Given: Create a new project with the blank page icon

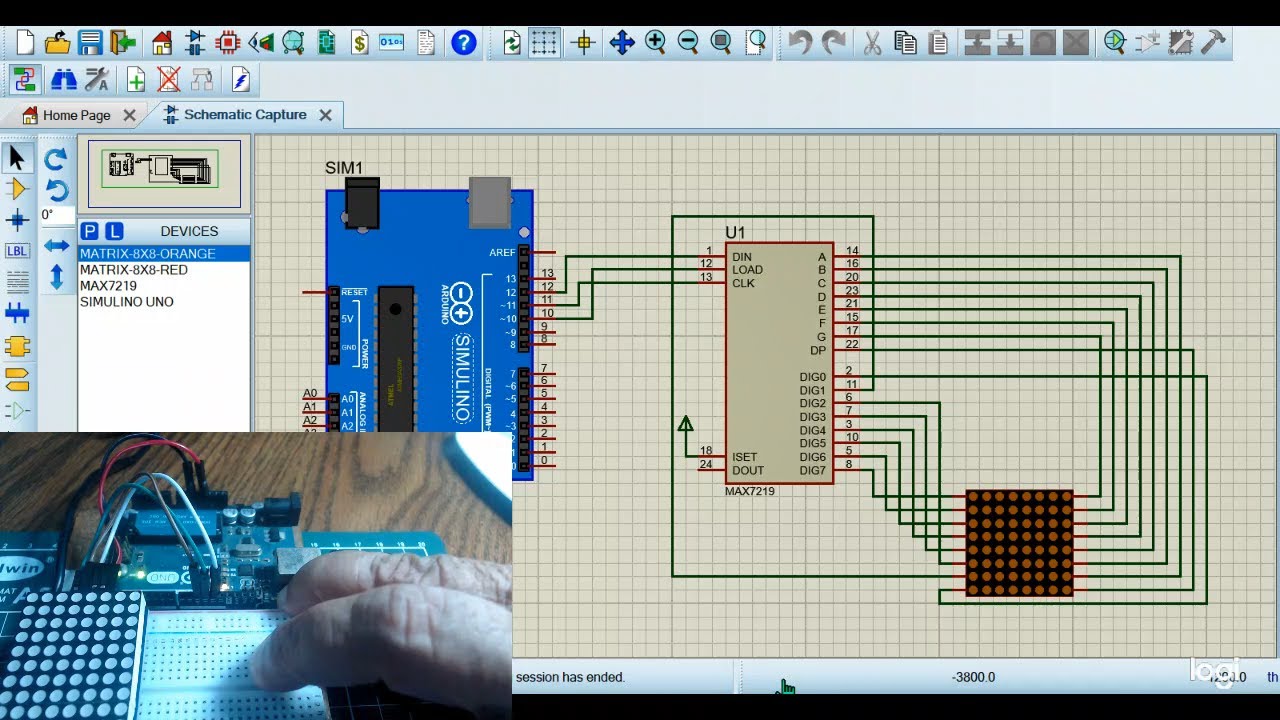Looking at the screenshot, I should (x=25, y=43).
